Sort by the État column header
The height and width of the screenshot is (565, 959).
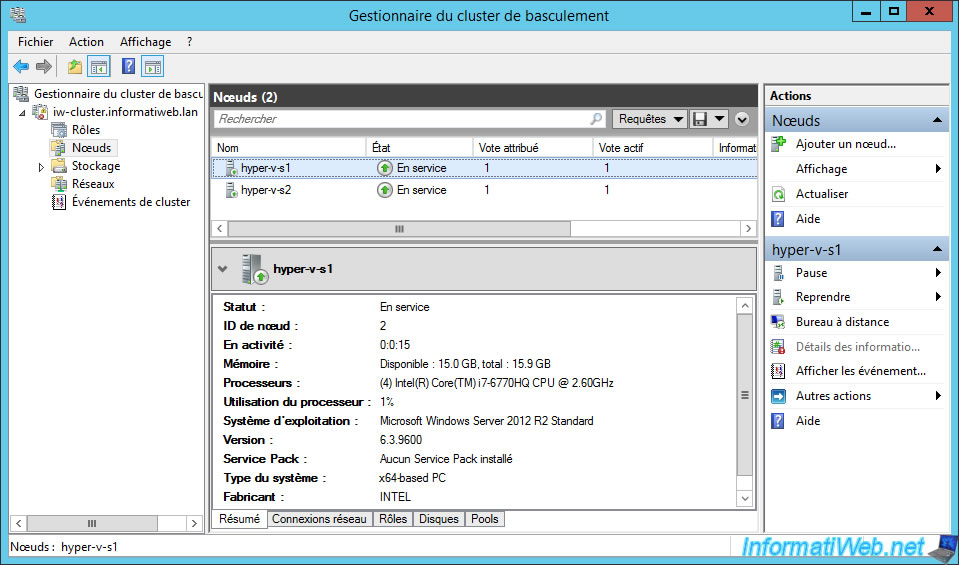tap(420, 148)
